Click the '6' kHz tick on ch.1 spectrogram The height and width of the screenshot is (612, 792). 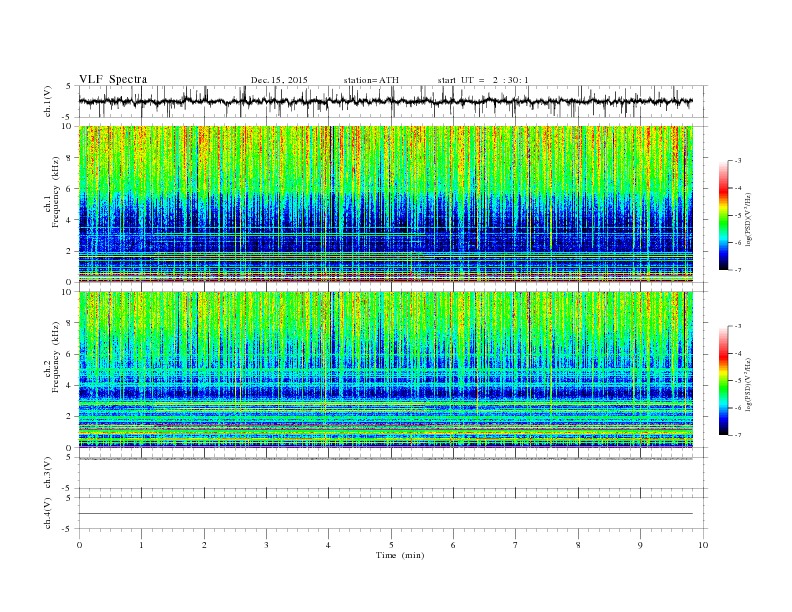tap(70, 189)
